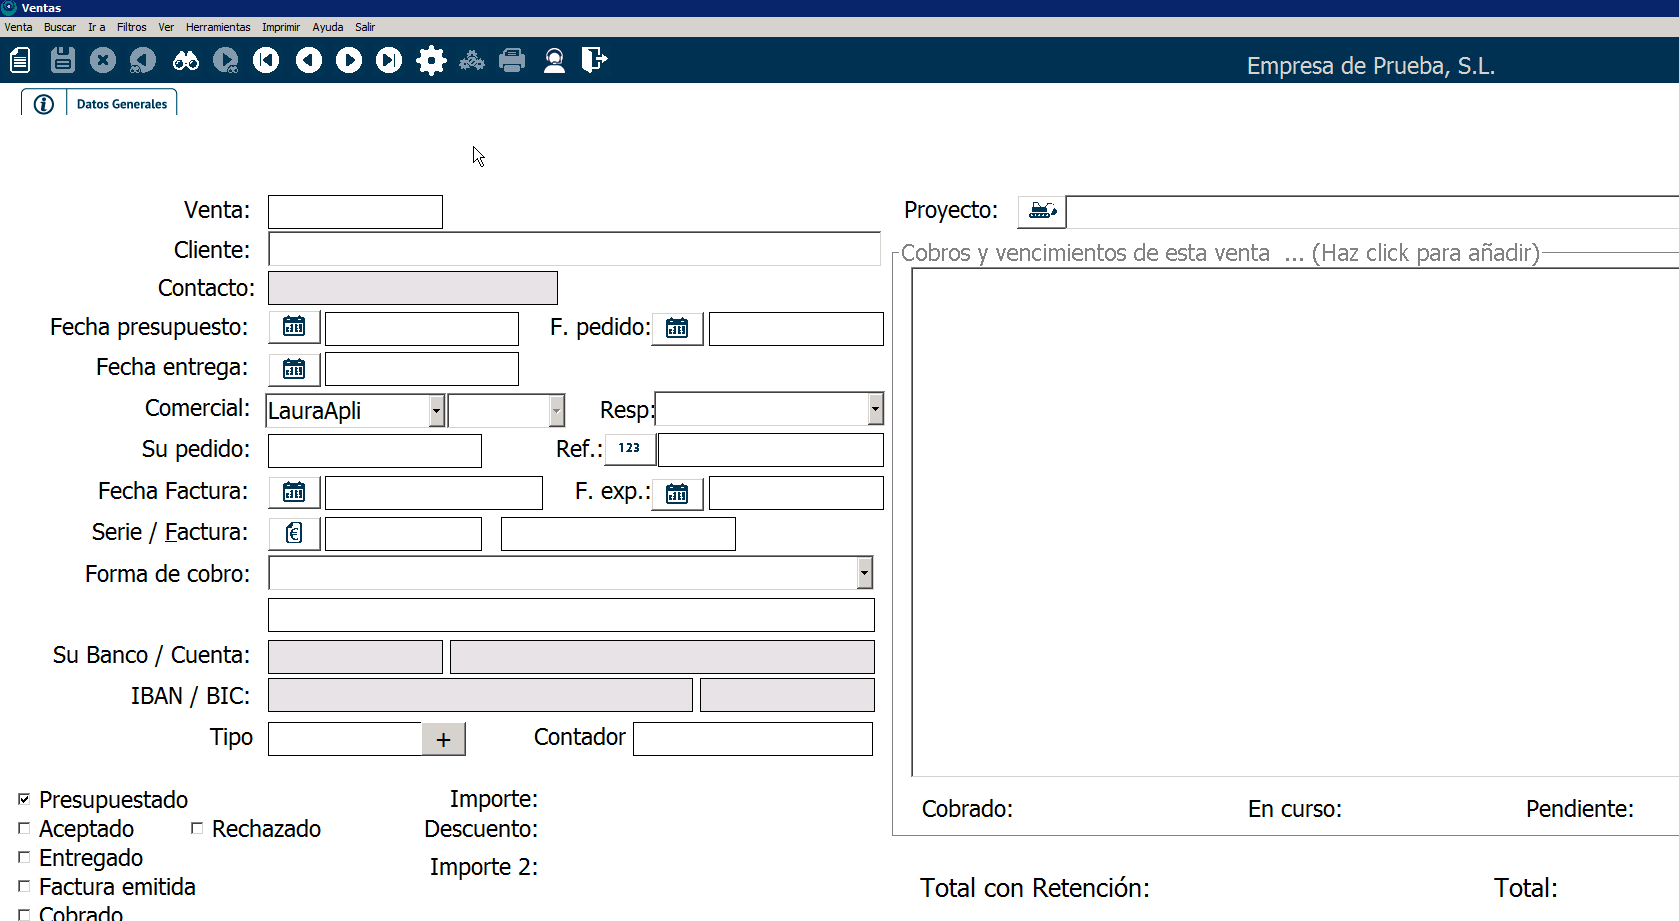Select the Datos Generales tab
This screenshot has width=1679, height=921.
[122, 104]
